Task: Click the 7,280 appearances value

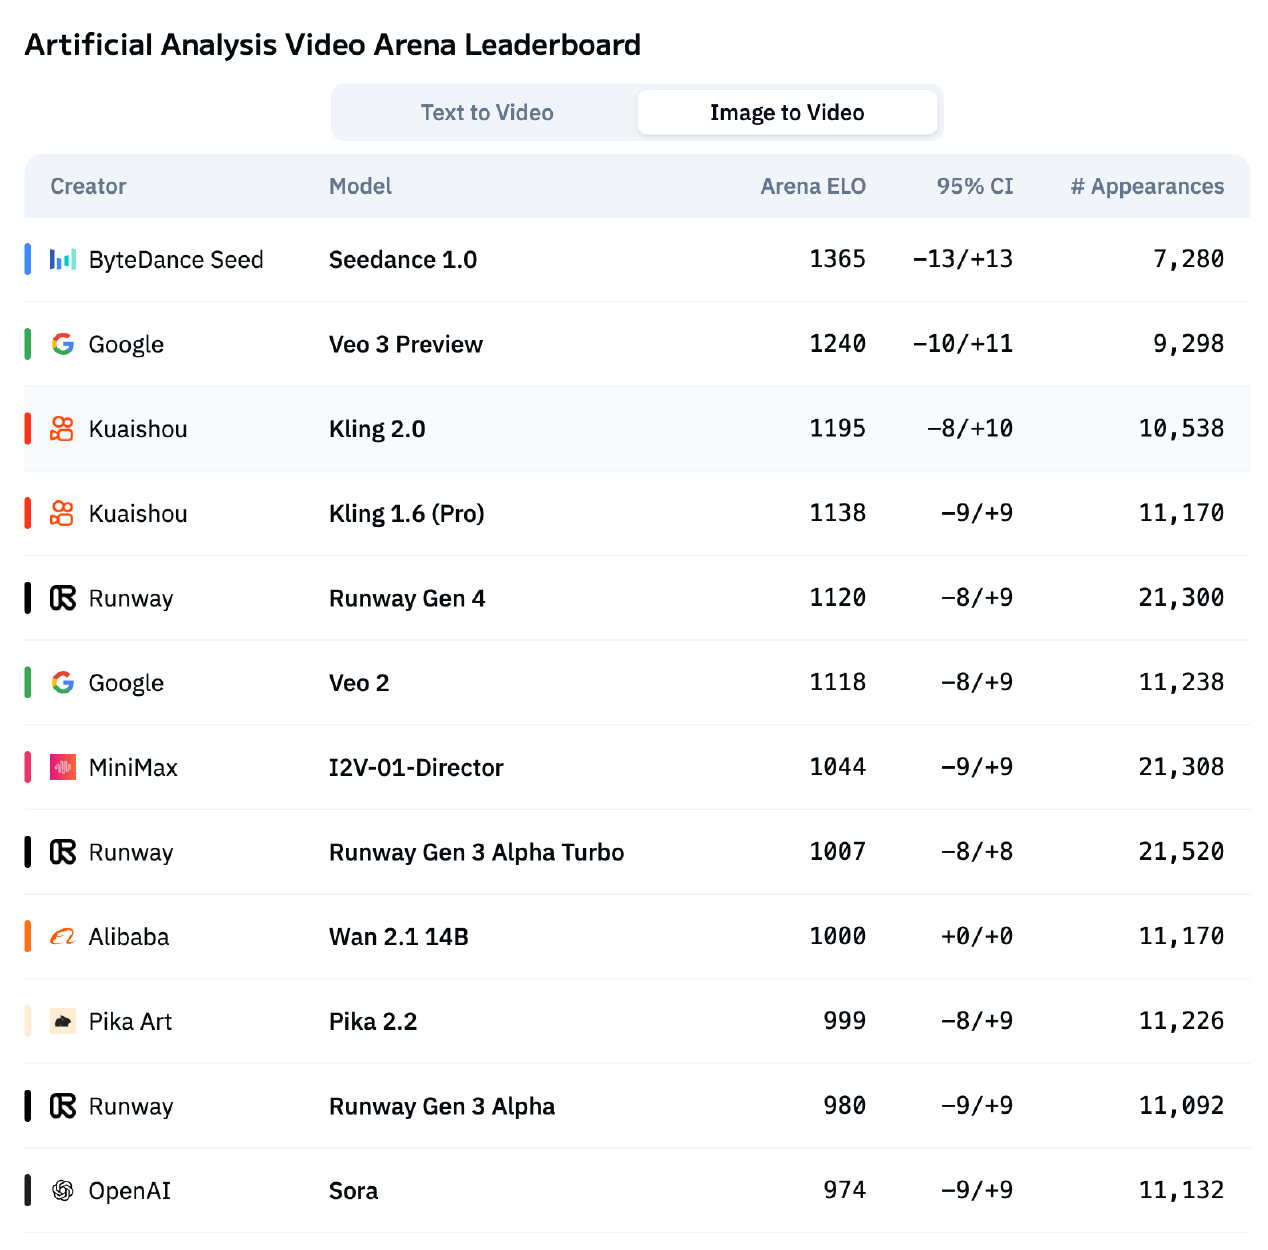Action: point(1189,259)
